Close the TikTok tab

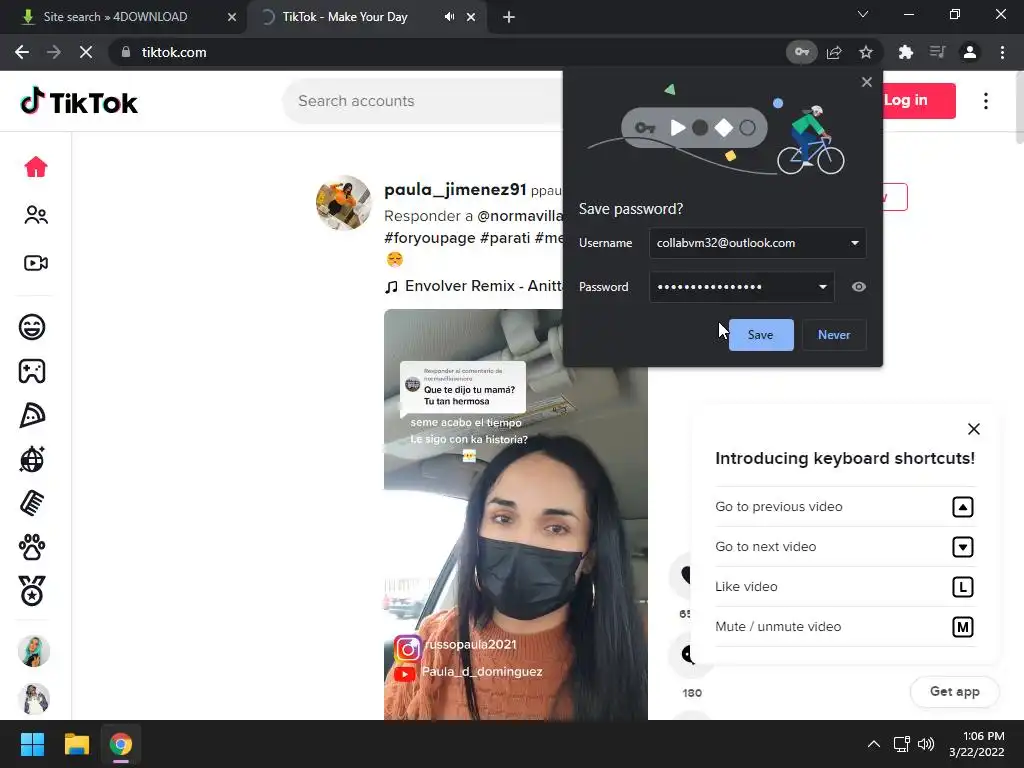click(471, 17)
